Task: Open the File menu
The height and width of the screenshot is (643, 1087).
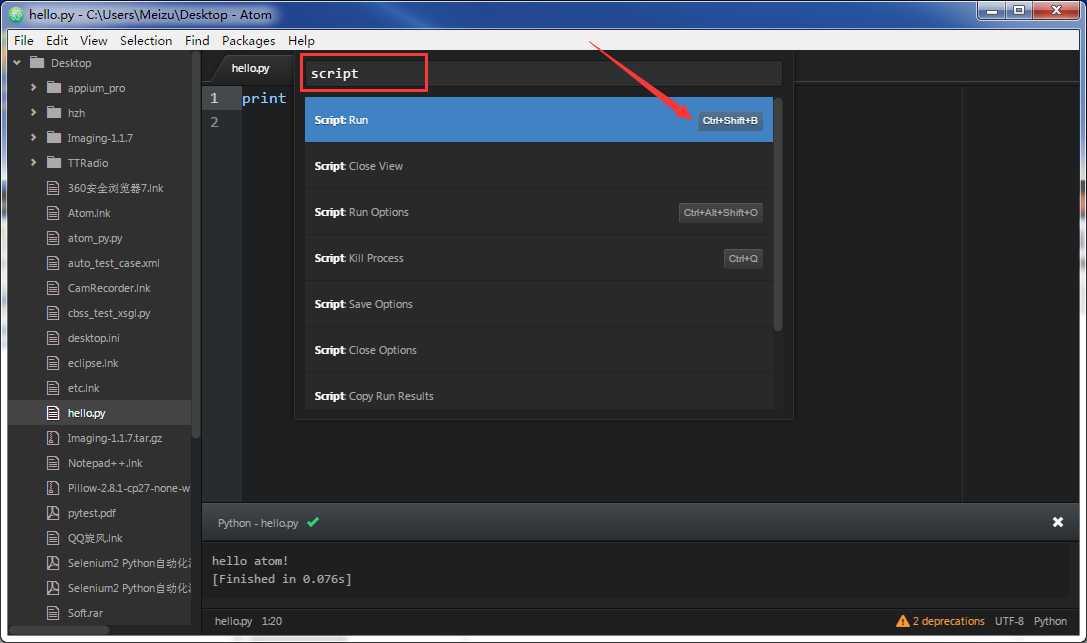Action: click(24, 40)
